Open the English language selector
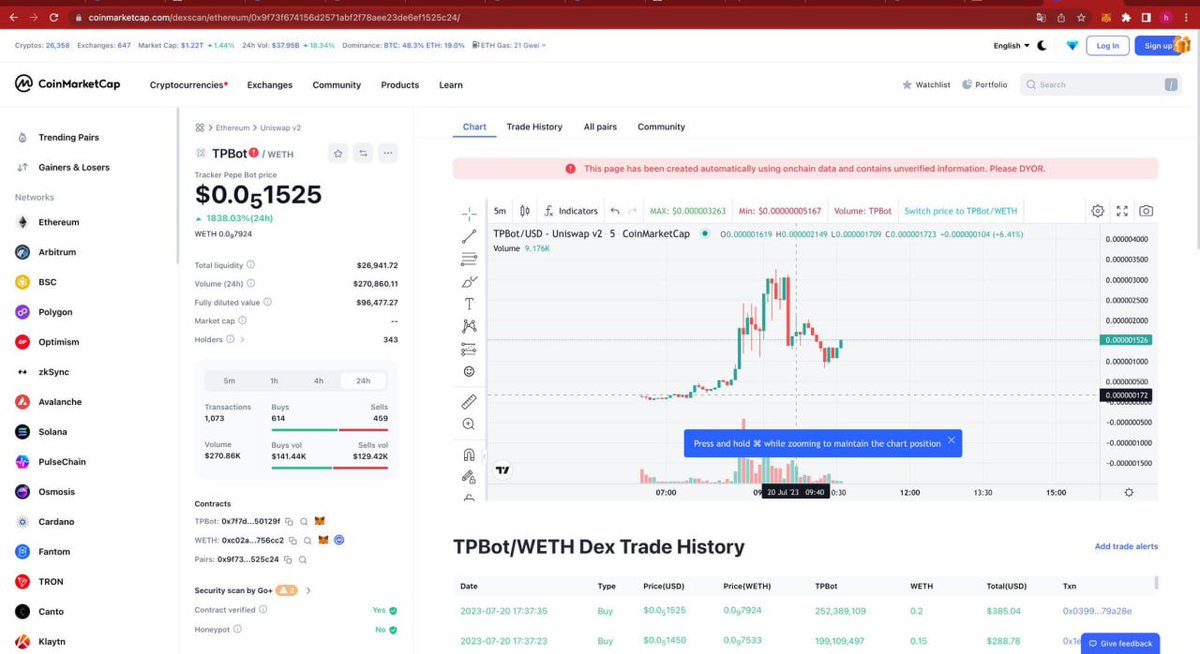 (x=1009, y=45)
